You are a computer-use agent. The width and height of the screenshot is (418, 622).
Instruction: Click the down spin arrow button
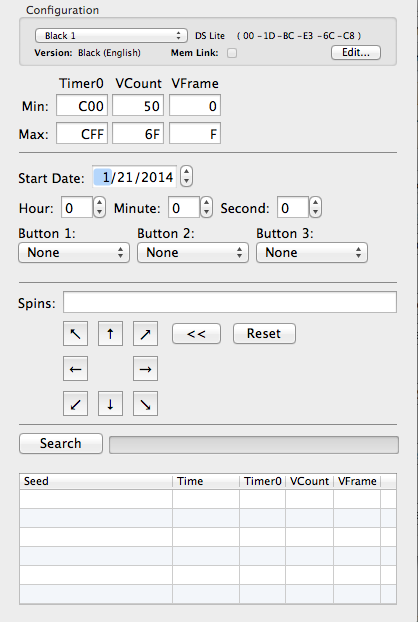[110, 403]
